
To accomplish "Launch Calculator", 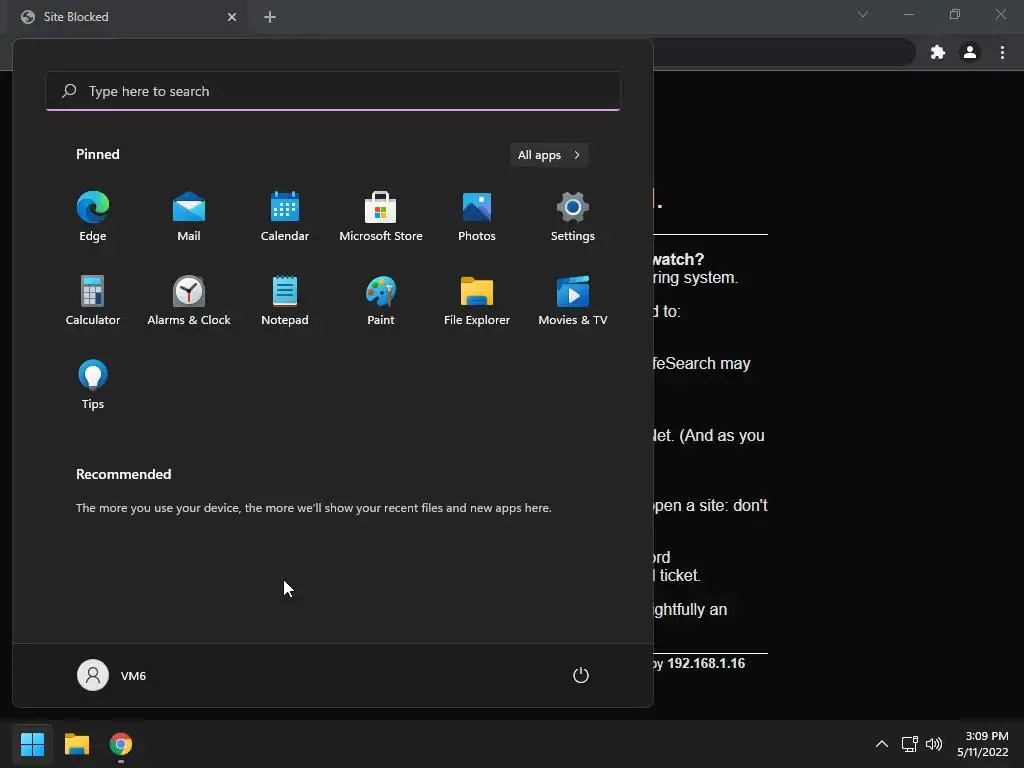I will pyautogui.click(x=93, y=300).
